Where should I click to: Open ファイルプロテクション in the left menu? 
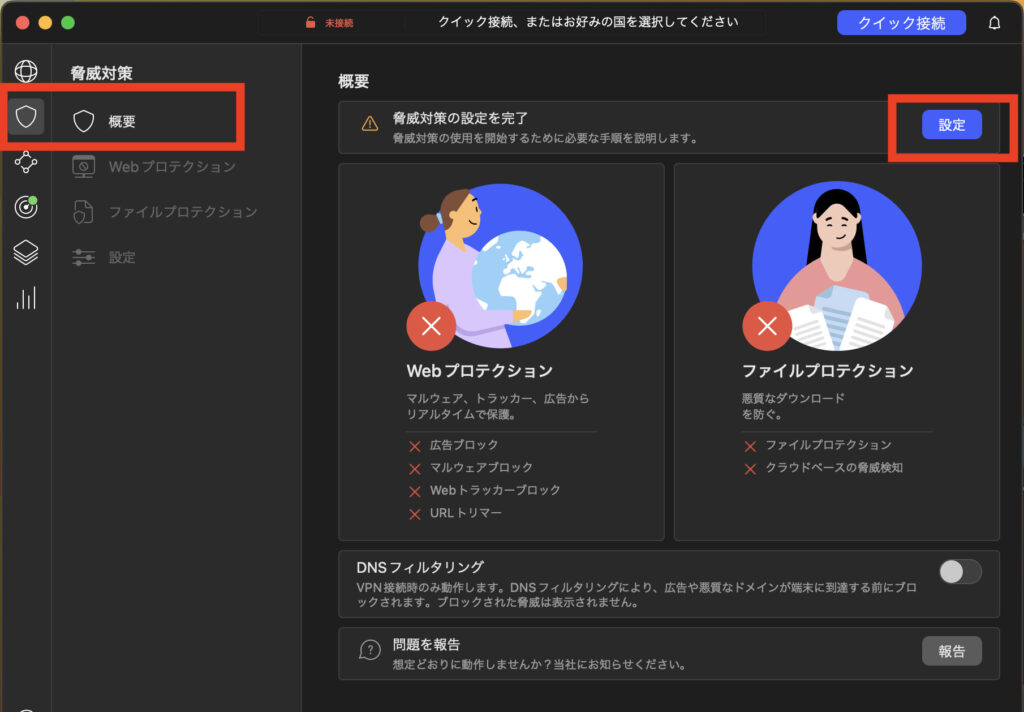pos(182,212)
